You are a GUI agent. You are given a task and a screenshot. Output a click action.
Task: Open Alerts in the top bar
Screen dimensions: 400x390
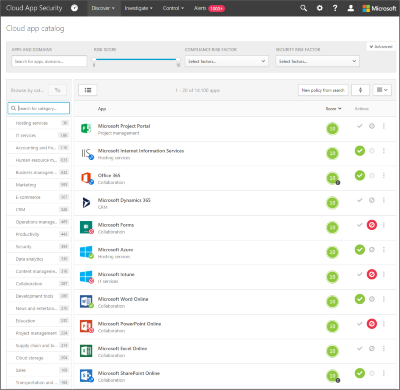[209, 8]
